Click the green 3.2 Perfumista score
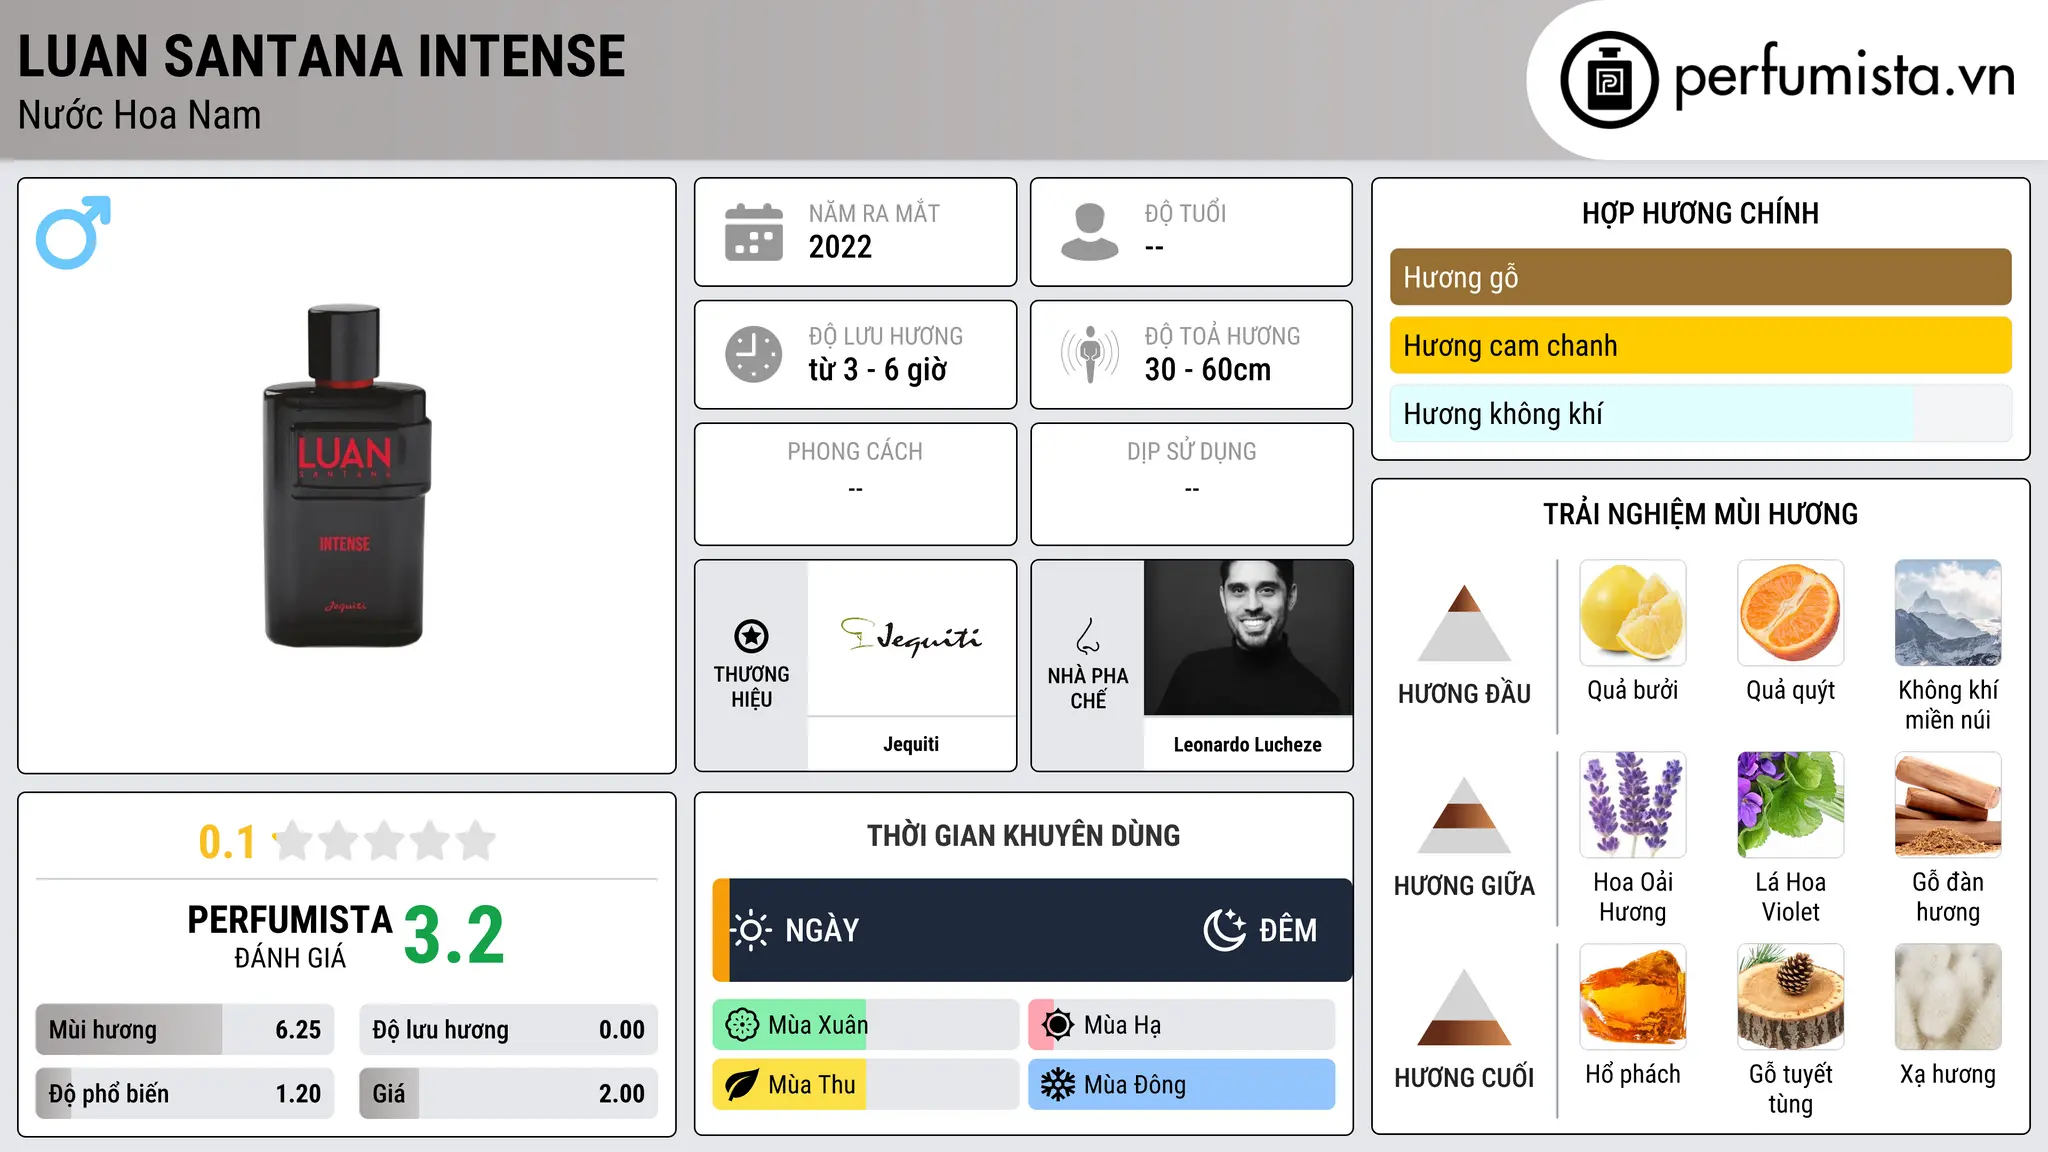The image size is (2048, 1152). (454, 936)
